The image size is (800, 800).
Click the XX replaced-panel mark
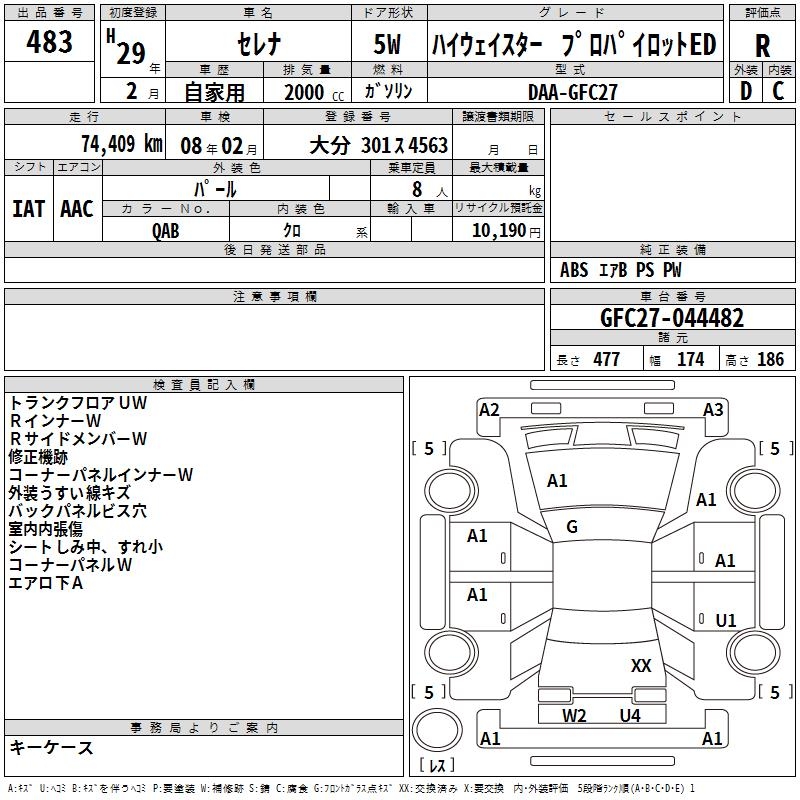641,665
